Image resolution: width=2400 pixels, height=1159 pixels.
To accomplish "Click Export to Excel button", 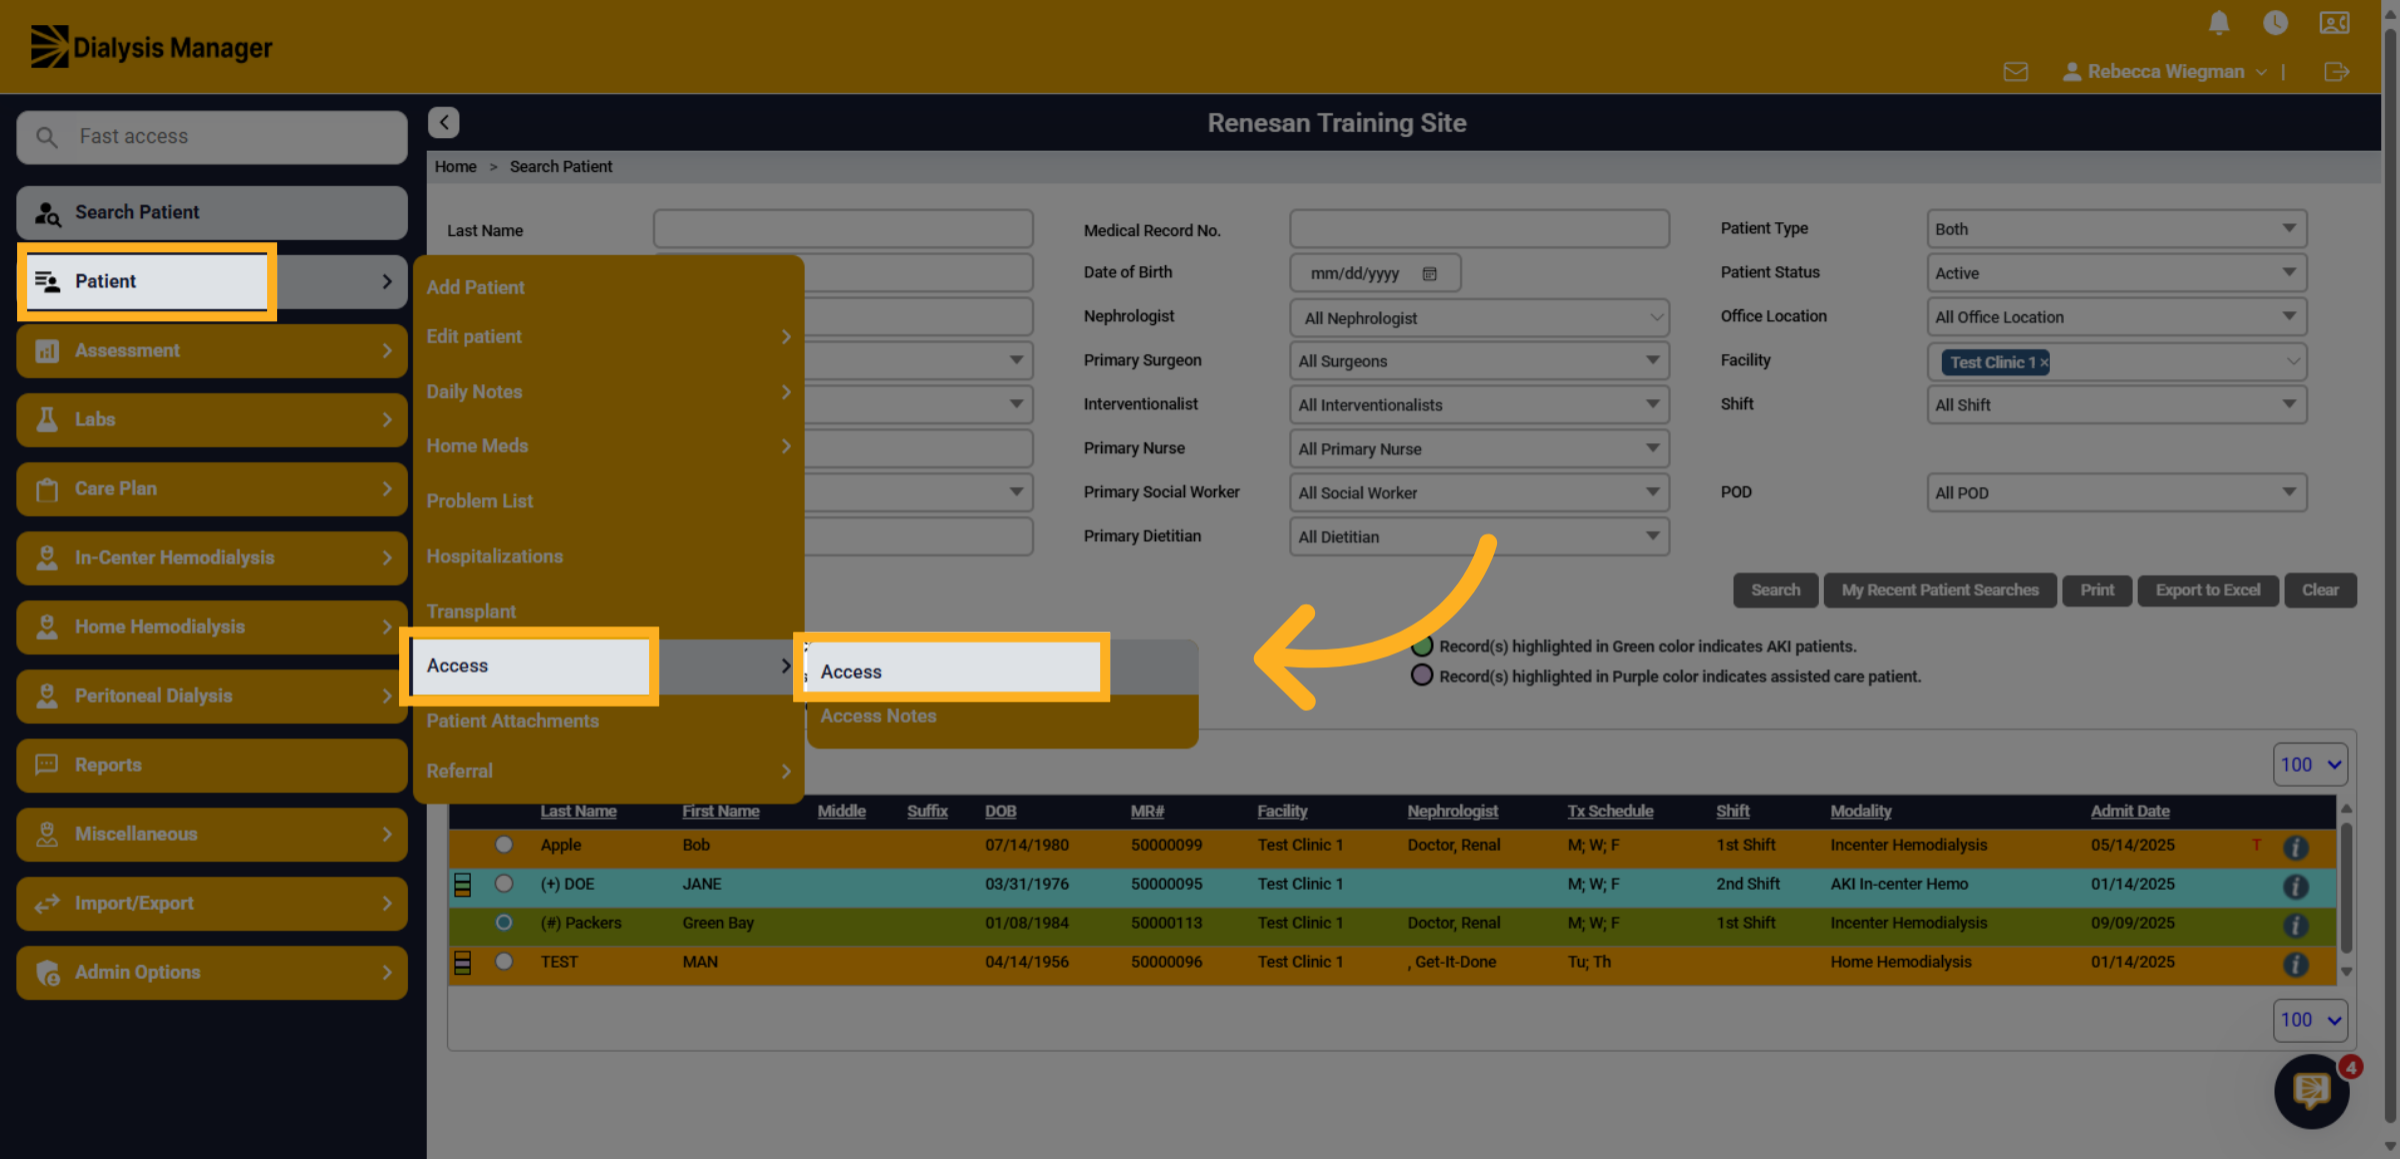I will pos(2207,590).
